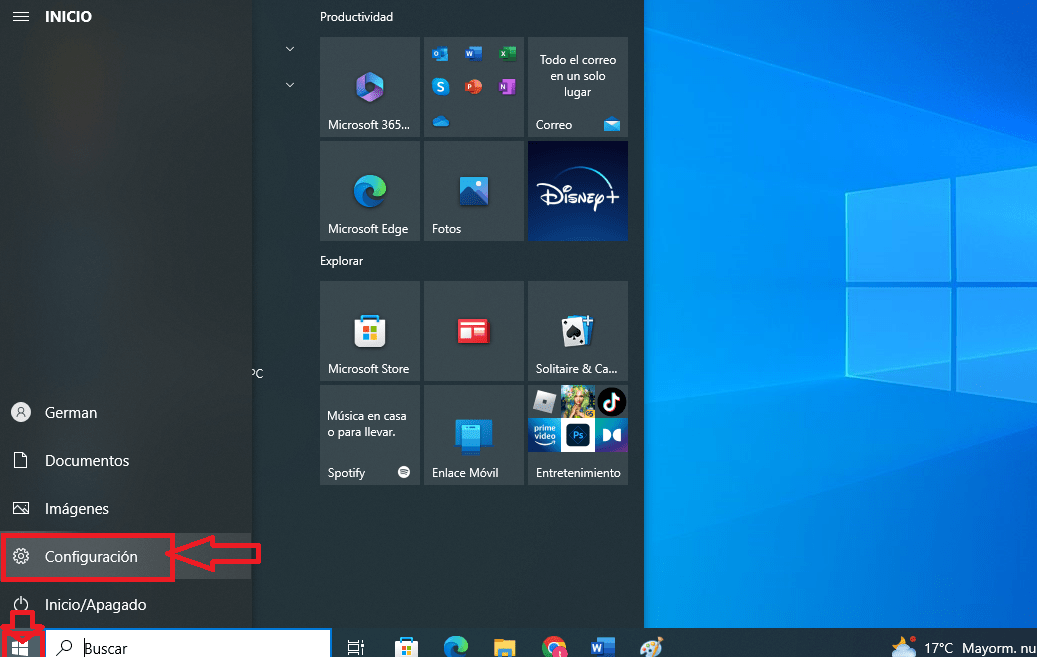1037x657 pixels.
Task: Expand the second app list chevron
Action: tap(290, 85)
